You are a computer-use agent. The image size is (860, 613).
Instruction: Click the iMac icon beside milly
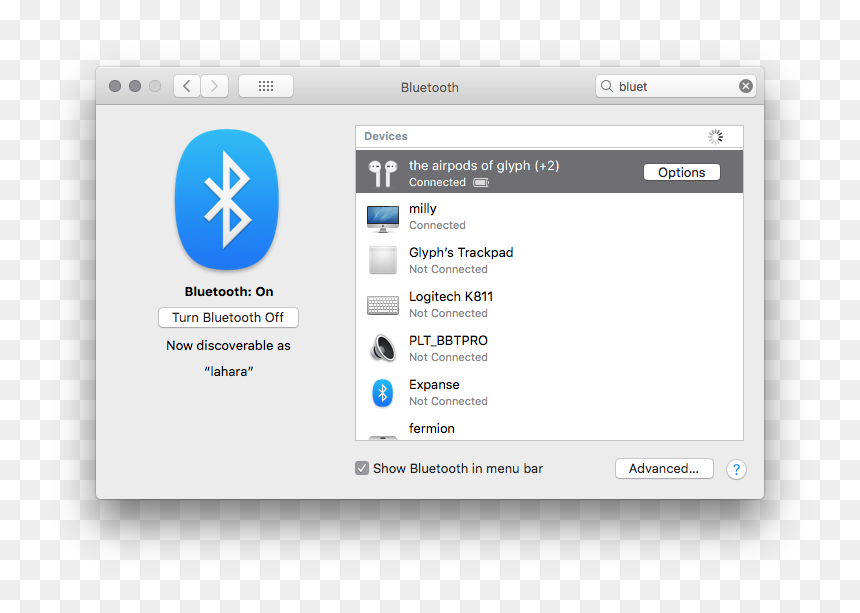[383, 218]
